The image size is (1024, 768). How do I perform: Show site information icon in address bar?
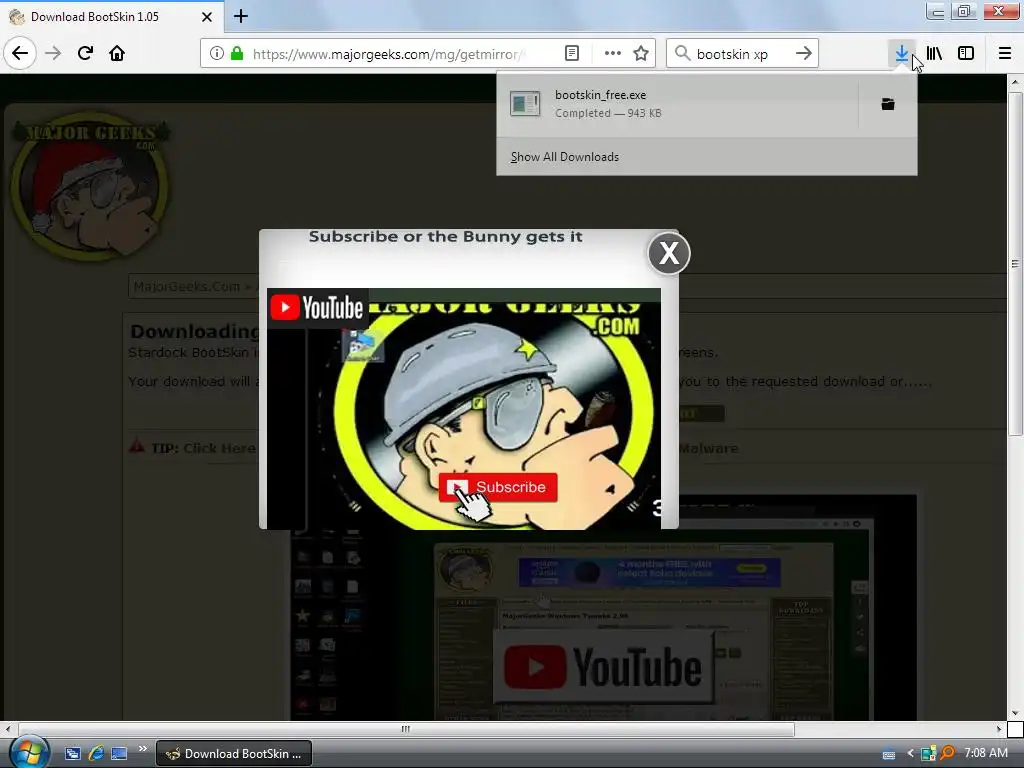[x=217, y=54]
